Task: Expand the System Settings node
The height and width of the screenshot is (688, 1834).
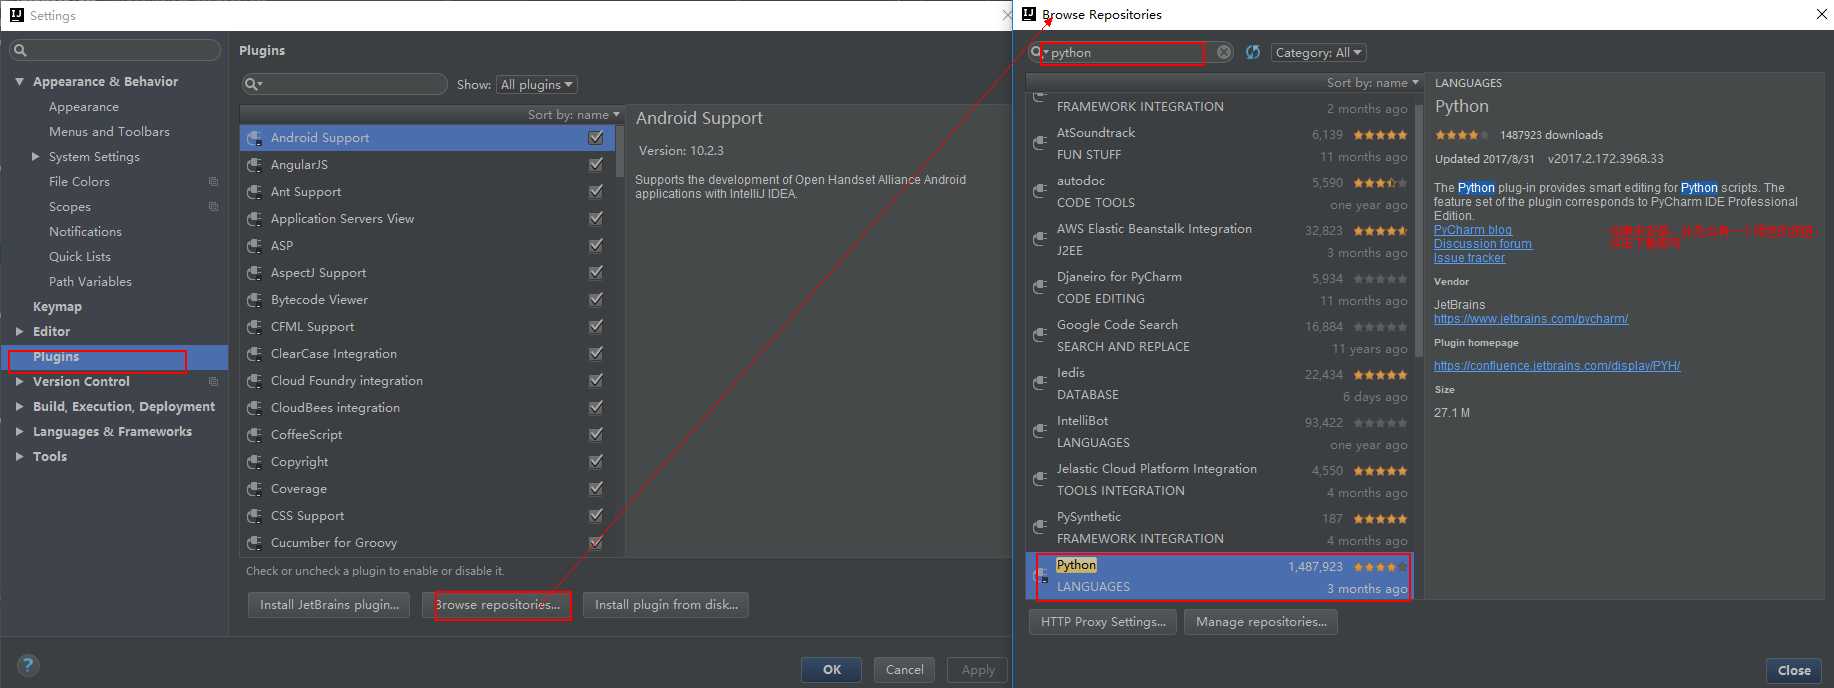Action: pos(36,157)
